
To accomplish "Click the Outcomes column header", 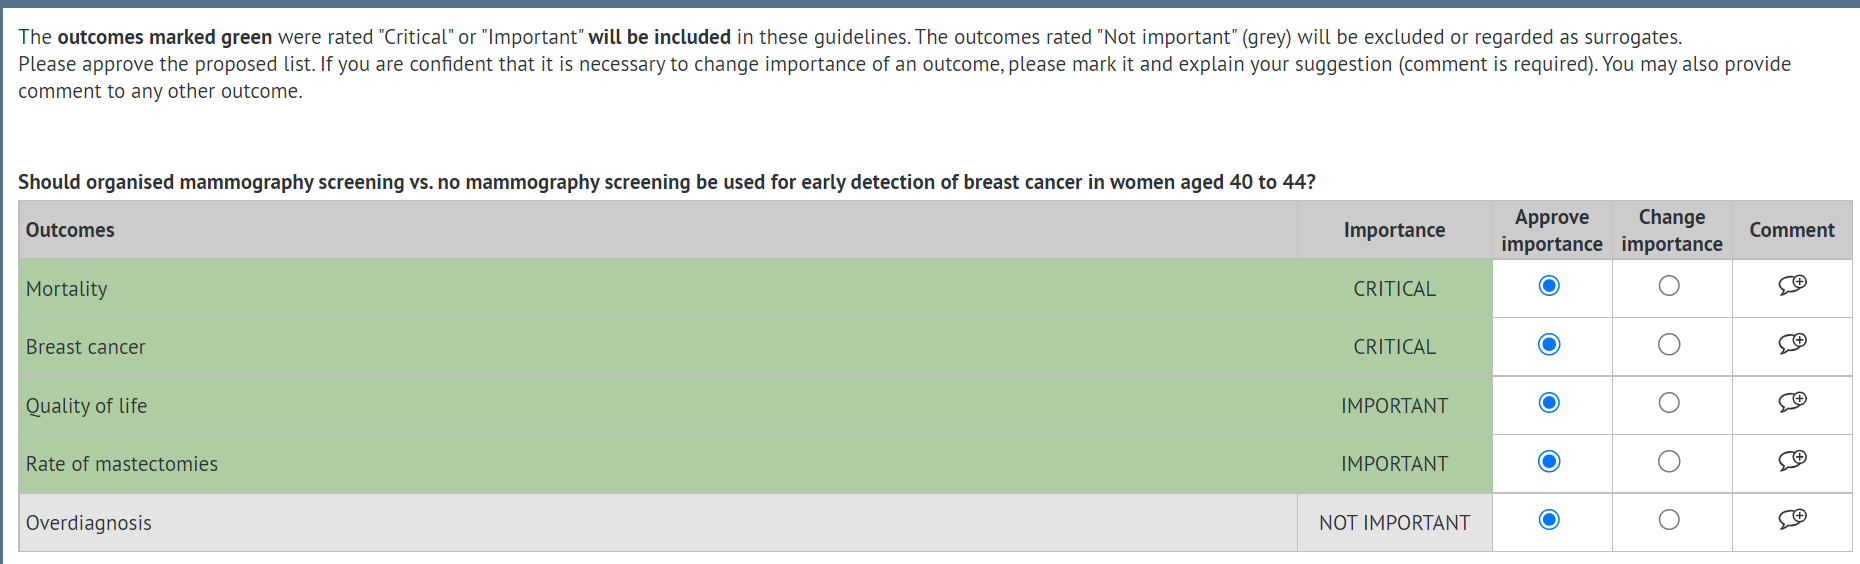I will [70, 230].
